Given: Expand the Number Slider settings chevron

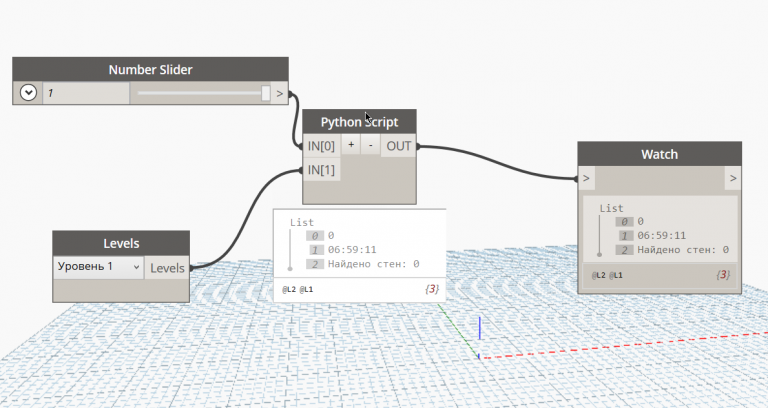Looking at the screenshot, I should tap(28, 93).
